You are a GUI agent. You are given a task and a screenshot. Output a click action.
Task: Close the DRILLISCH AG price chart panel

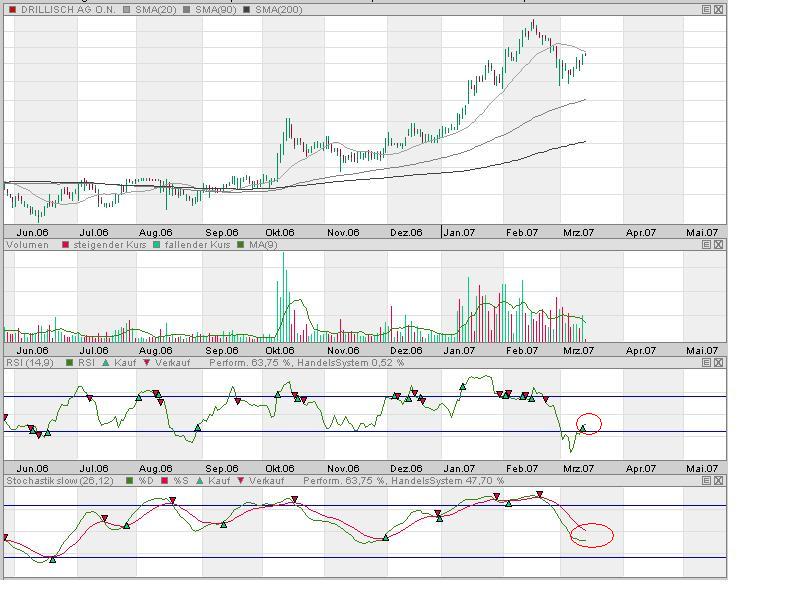(x=718, y=10)
